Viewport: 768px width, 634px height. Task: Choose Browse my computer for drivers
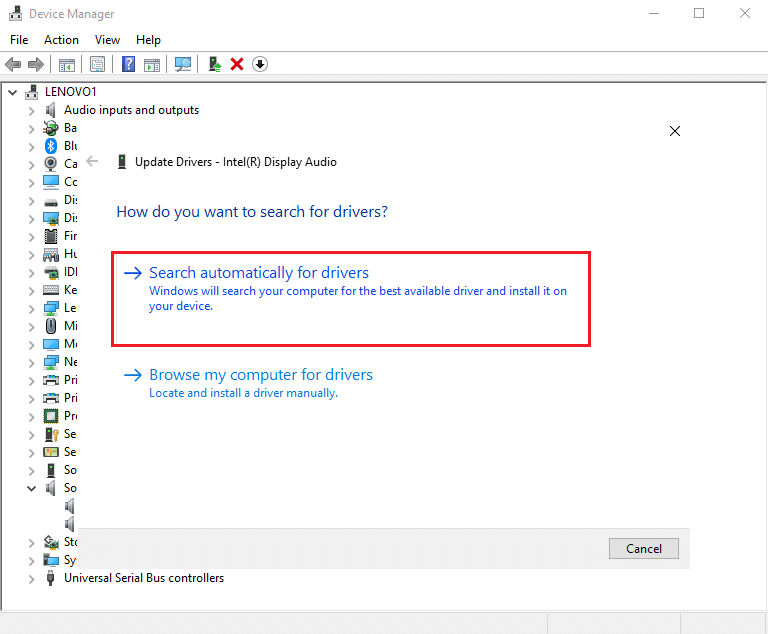click(260, 375)
